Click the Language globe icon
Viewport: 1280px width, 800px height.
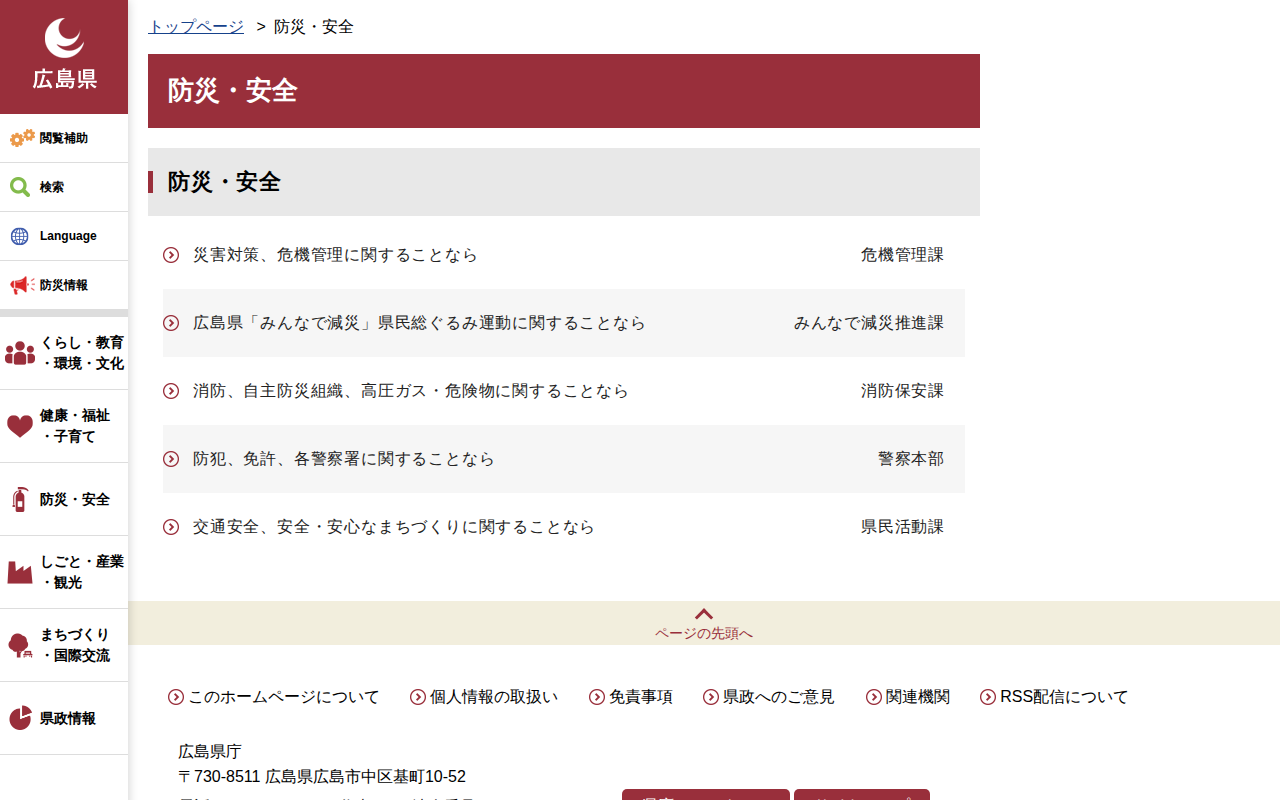pyautogui.click(x=20, y=236)
